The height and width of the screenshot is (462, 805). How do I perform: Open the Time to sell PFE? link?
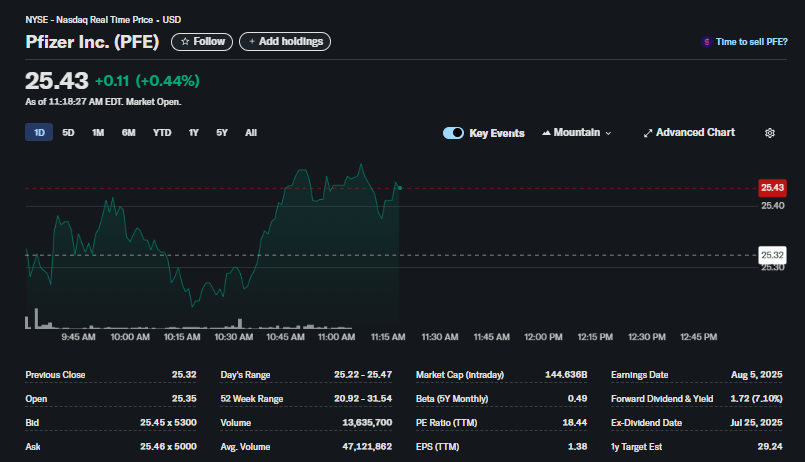point(751,42)
